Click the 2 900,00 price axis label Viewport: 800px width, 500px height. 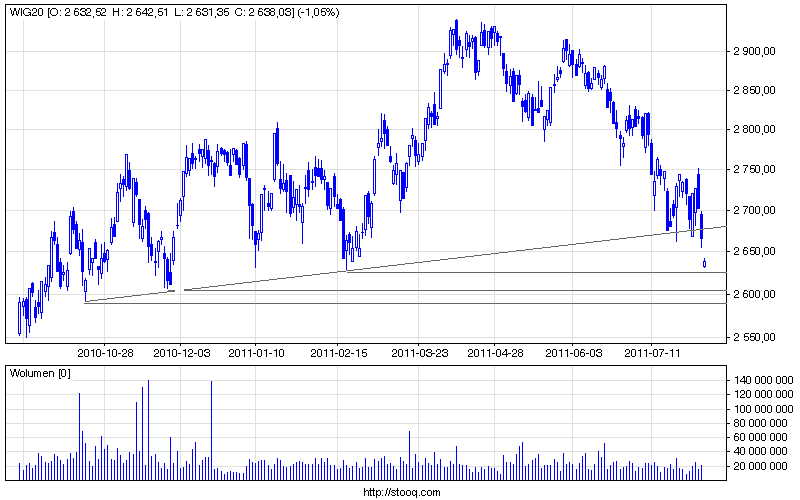[755, 51]
